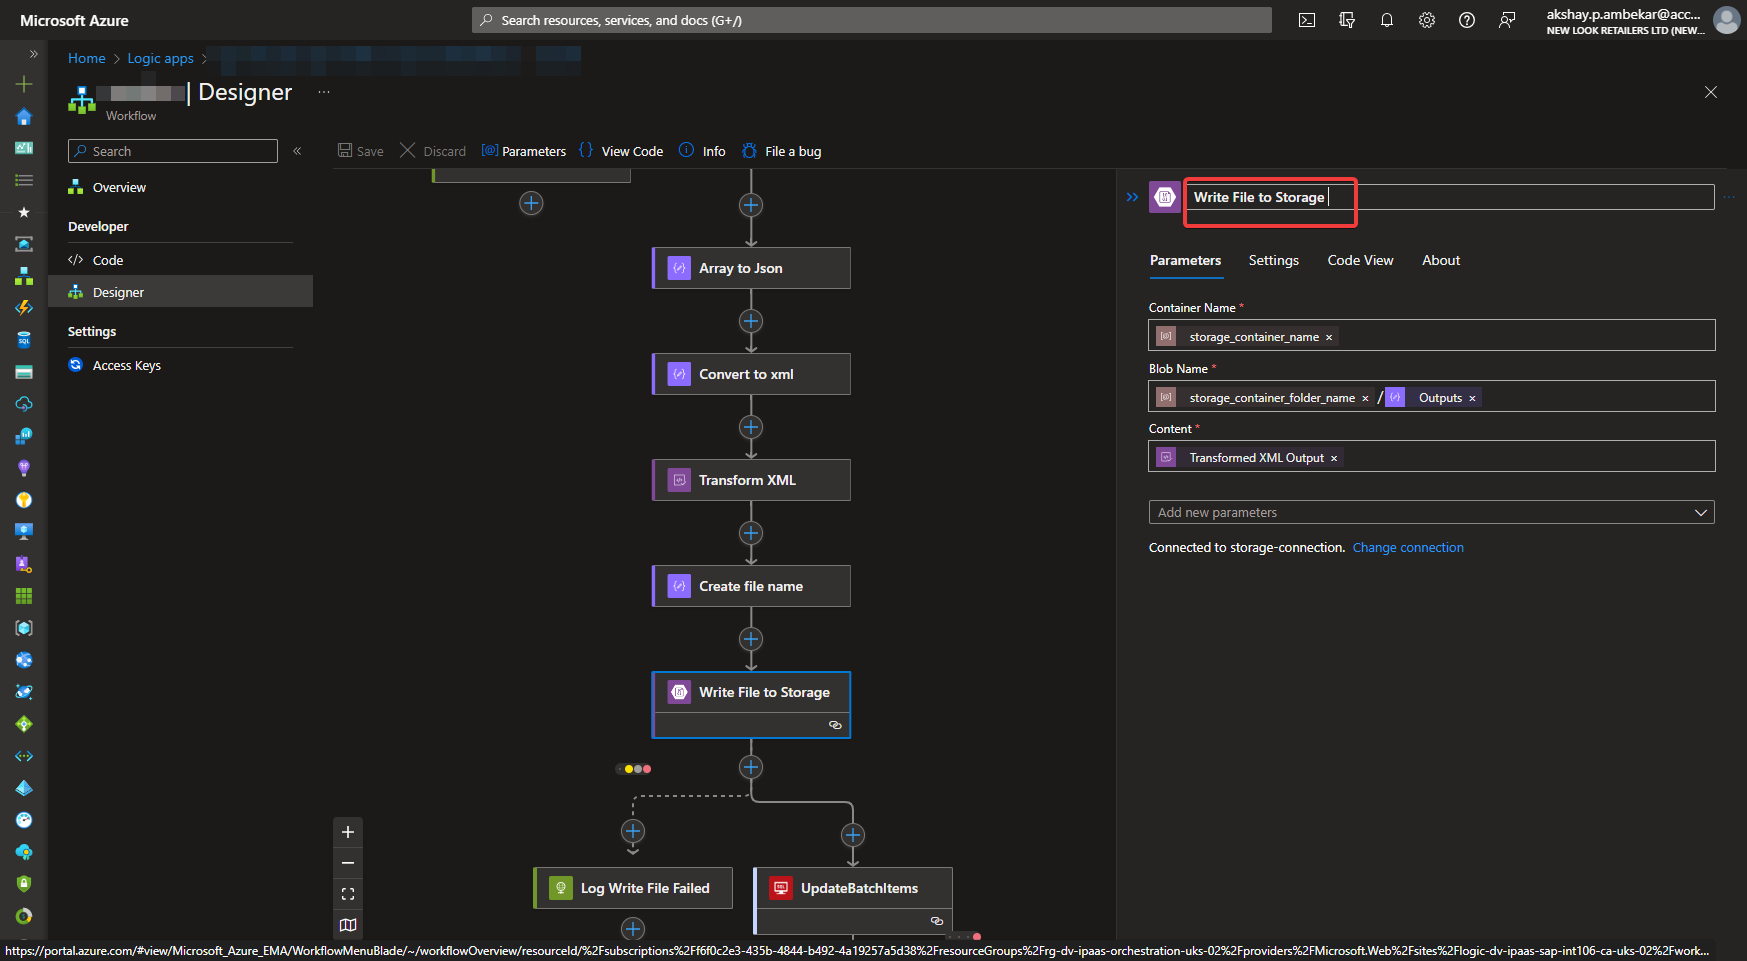Image resolution: width=1747 pixels, height=961 pixels.
Task: Click Discard in the designer toolbar
Action: [x=432, y=150]
